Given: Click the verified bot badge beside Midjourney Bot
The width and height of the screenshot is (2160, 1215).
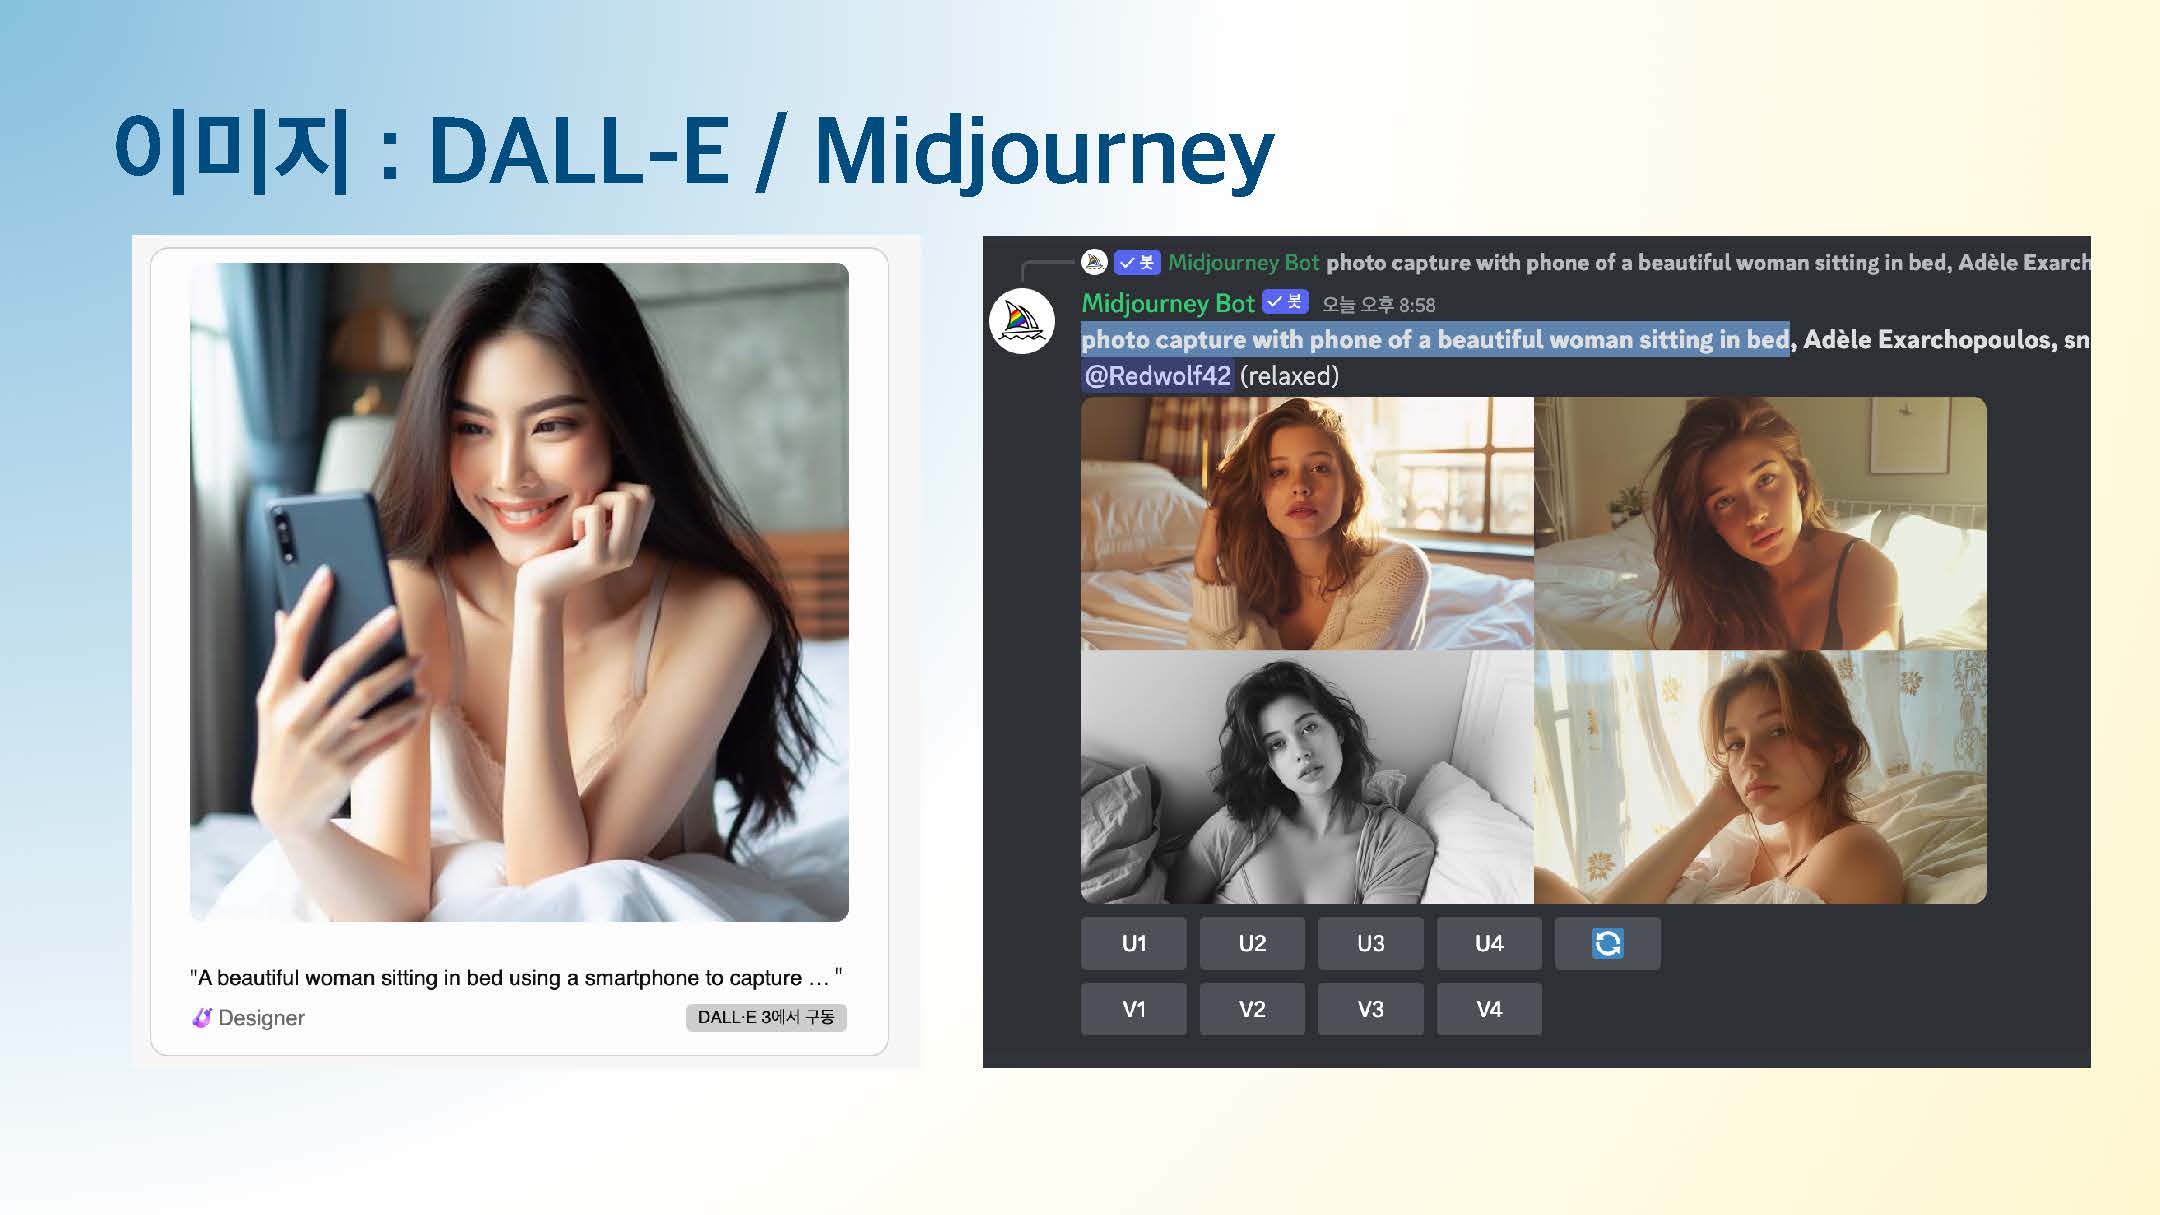Looking at the screenshot, I should point(1285,302).
